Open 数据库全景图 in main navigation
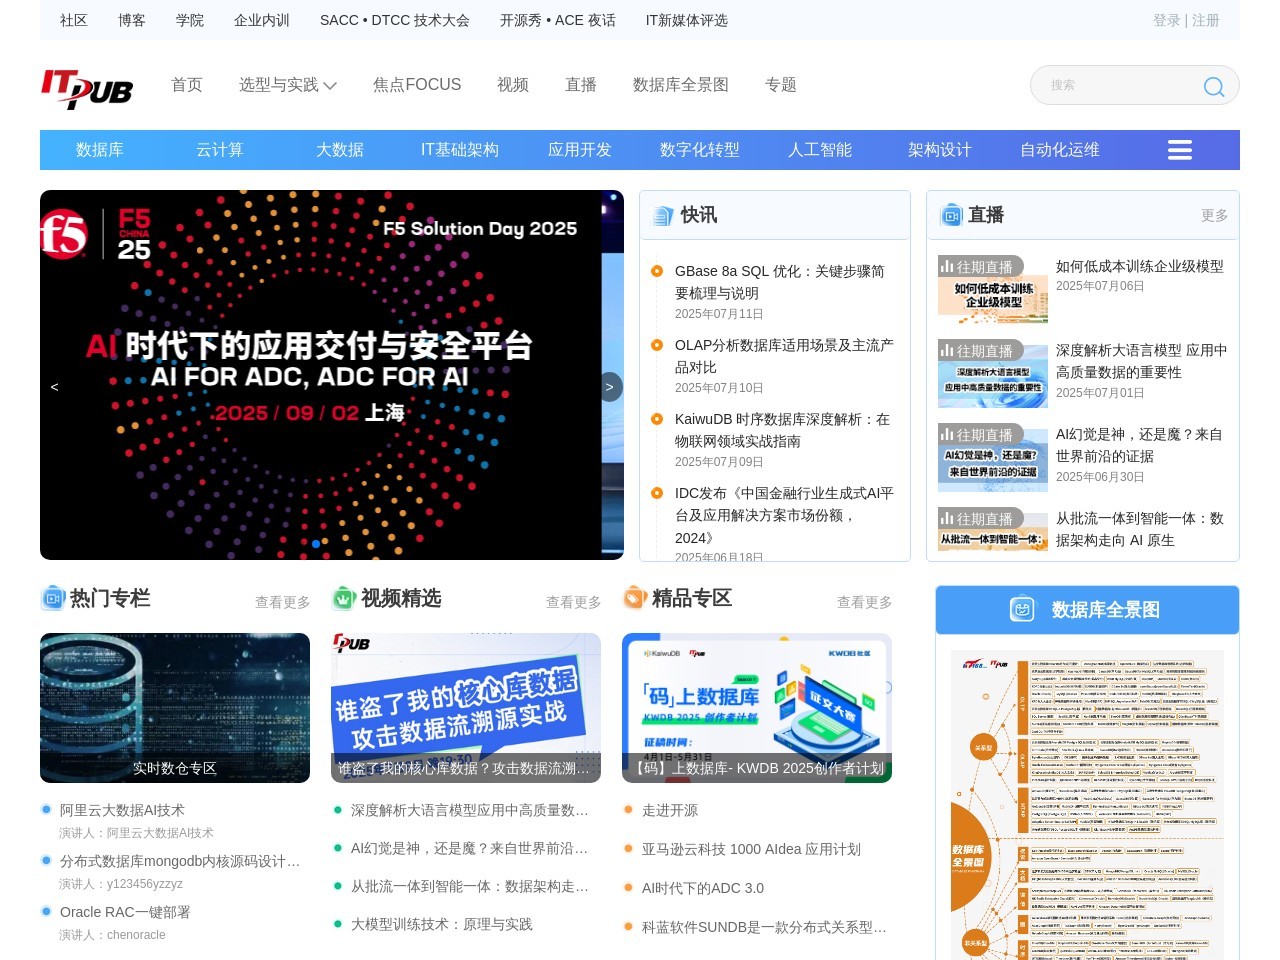Viewport: 1280px width, 960px height. (681, 85)
